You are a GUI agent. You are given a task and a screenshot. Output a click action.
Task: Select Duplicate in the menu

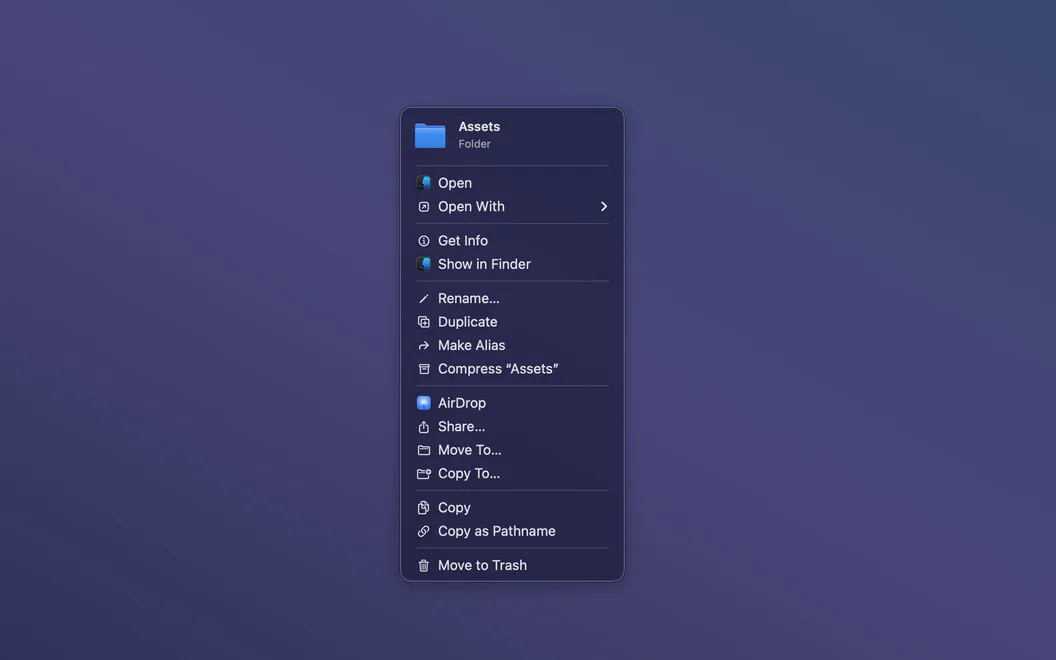[x=512, y=322]
